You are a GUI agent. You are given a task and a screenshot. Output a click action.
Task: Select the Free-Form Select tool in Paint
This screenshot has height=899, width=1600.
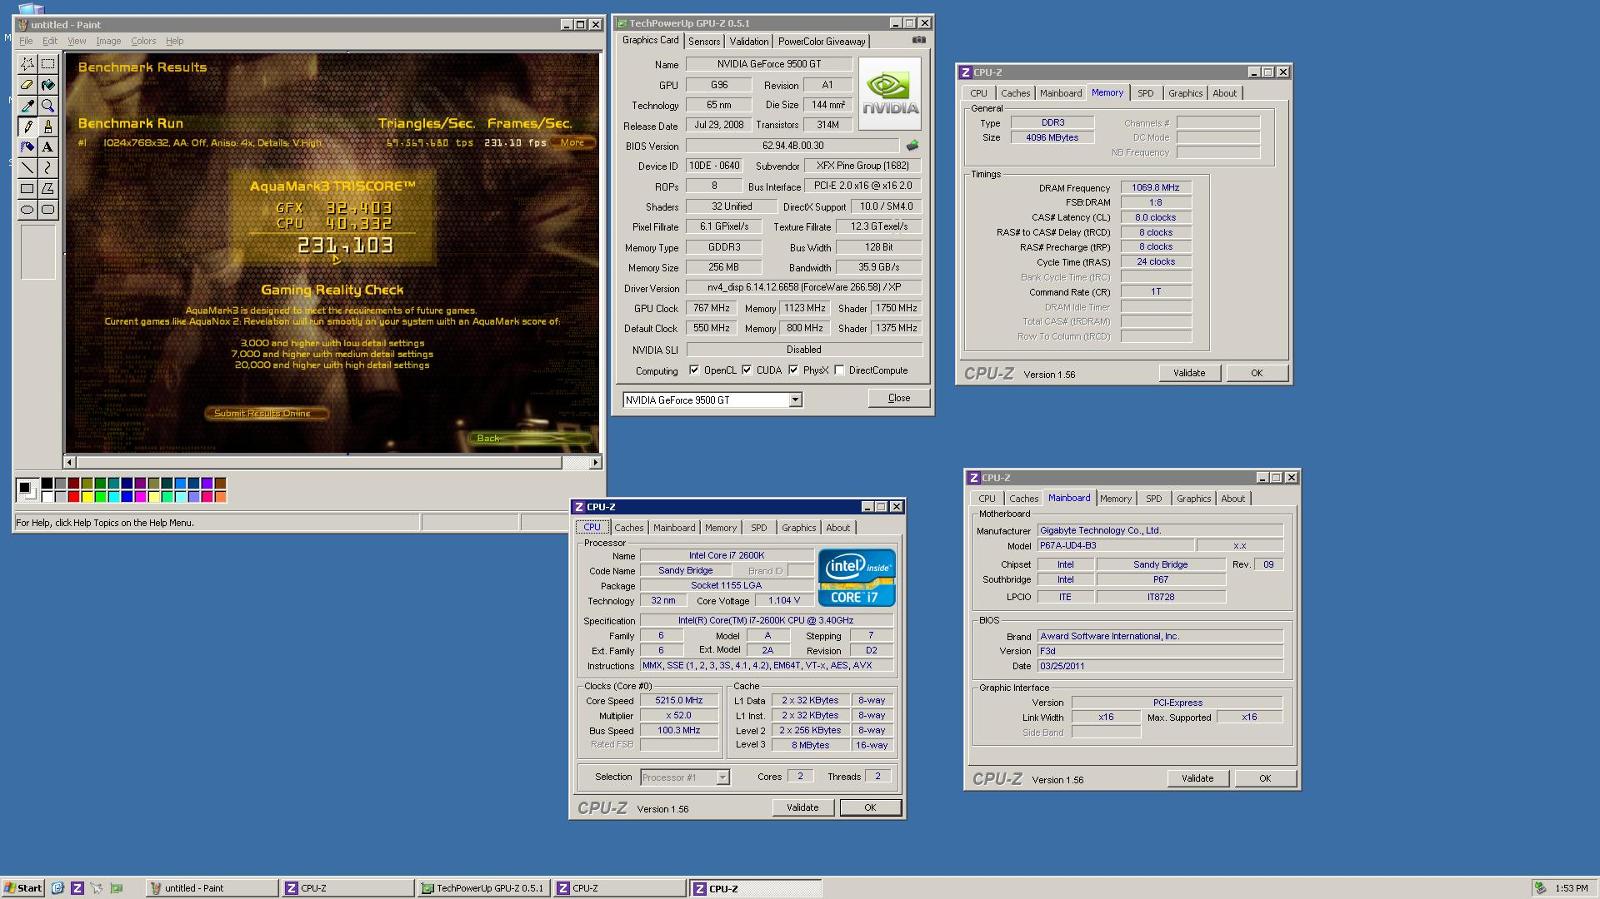27,63
